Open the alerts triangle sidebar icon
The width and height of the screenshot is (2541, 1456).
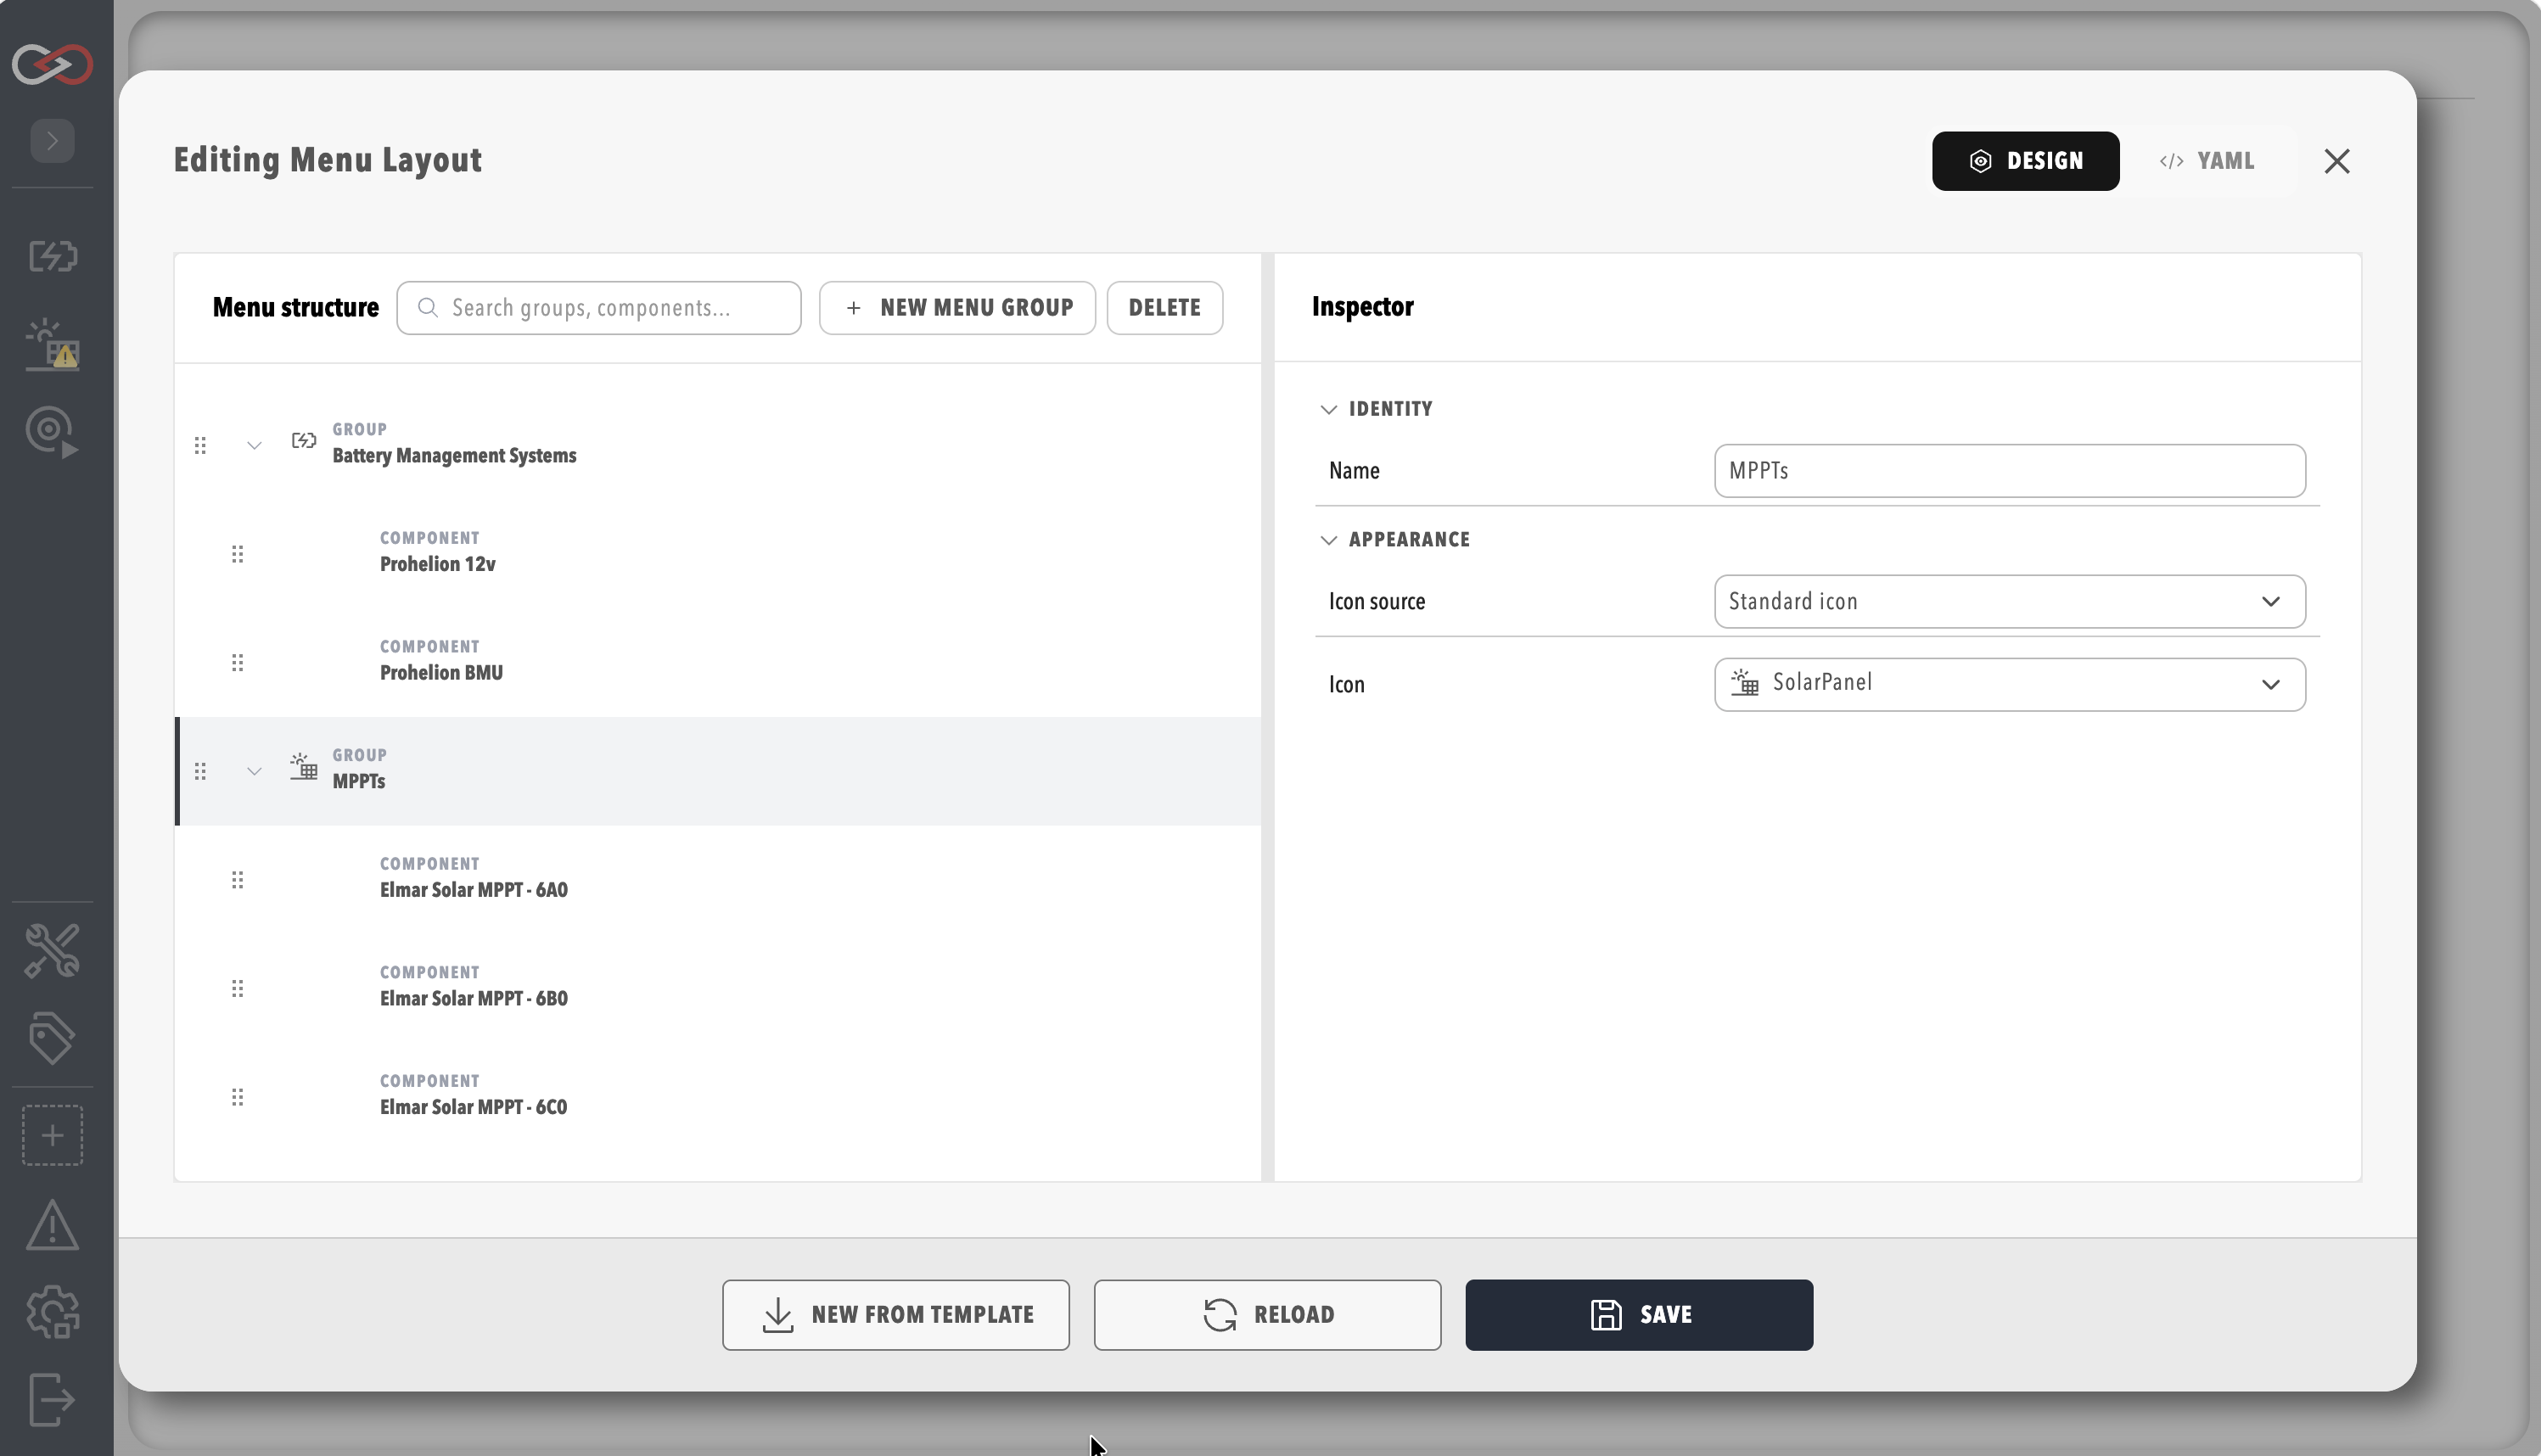(53, 1225)
